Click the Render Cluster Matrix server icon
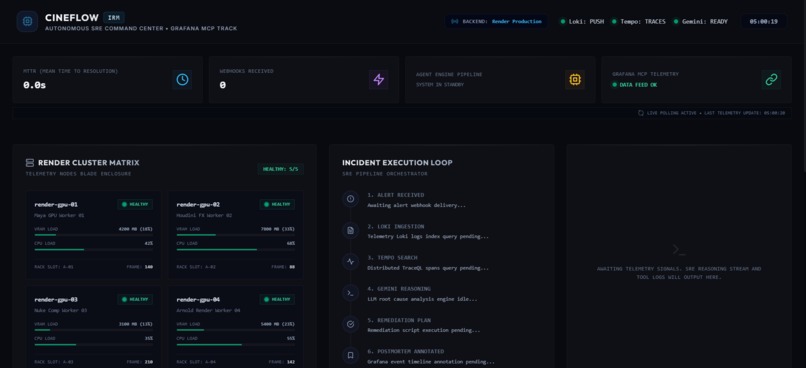 click(30, 163)
